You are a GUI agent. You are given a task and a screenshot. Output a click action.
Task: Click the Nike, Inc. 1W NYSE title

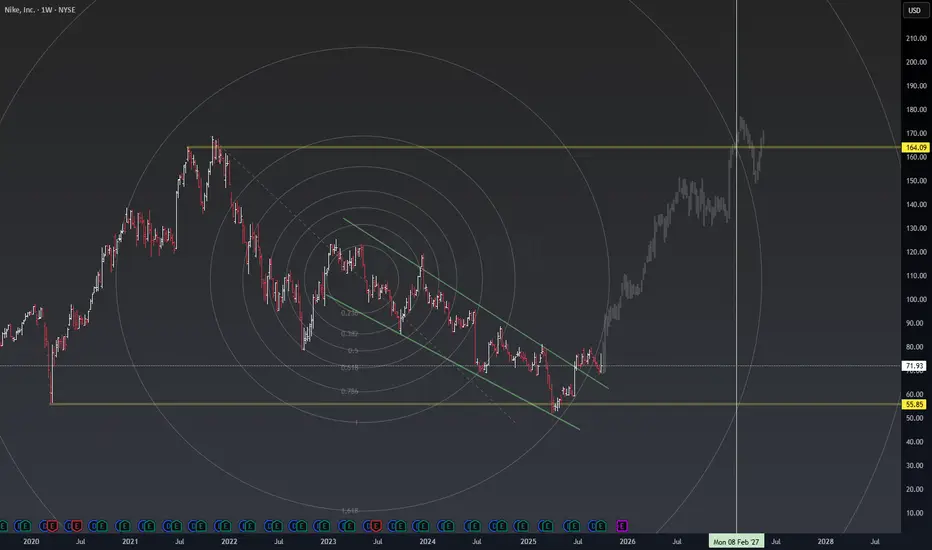click(x=40, y=10)
